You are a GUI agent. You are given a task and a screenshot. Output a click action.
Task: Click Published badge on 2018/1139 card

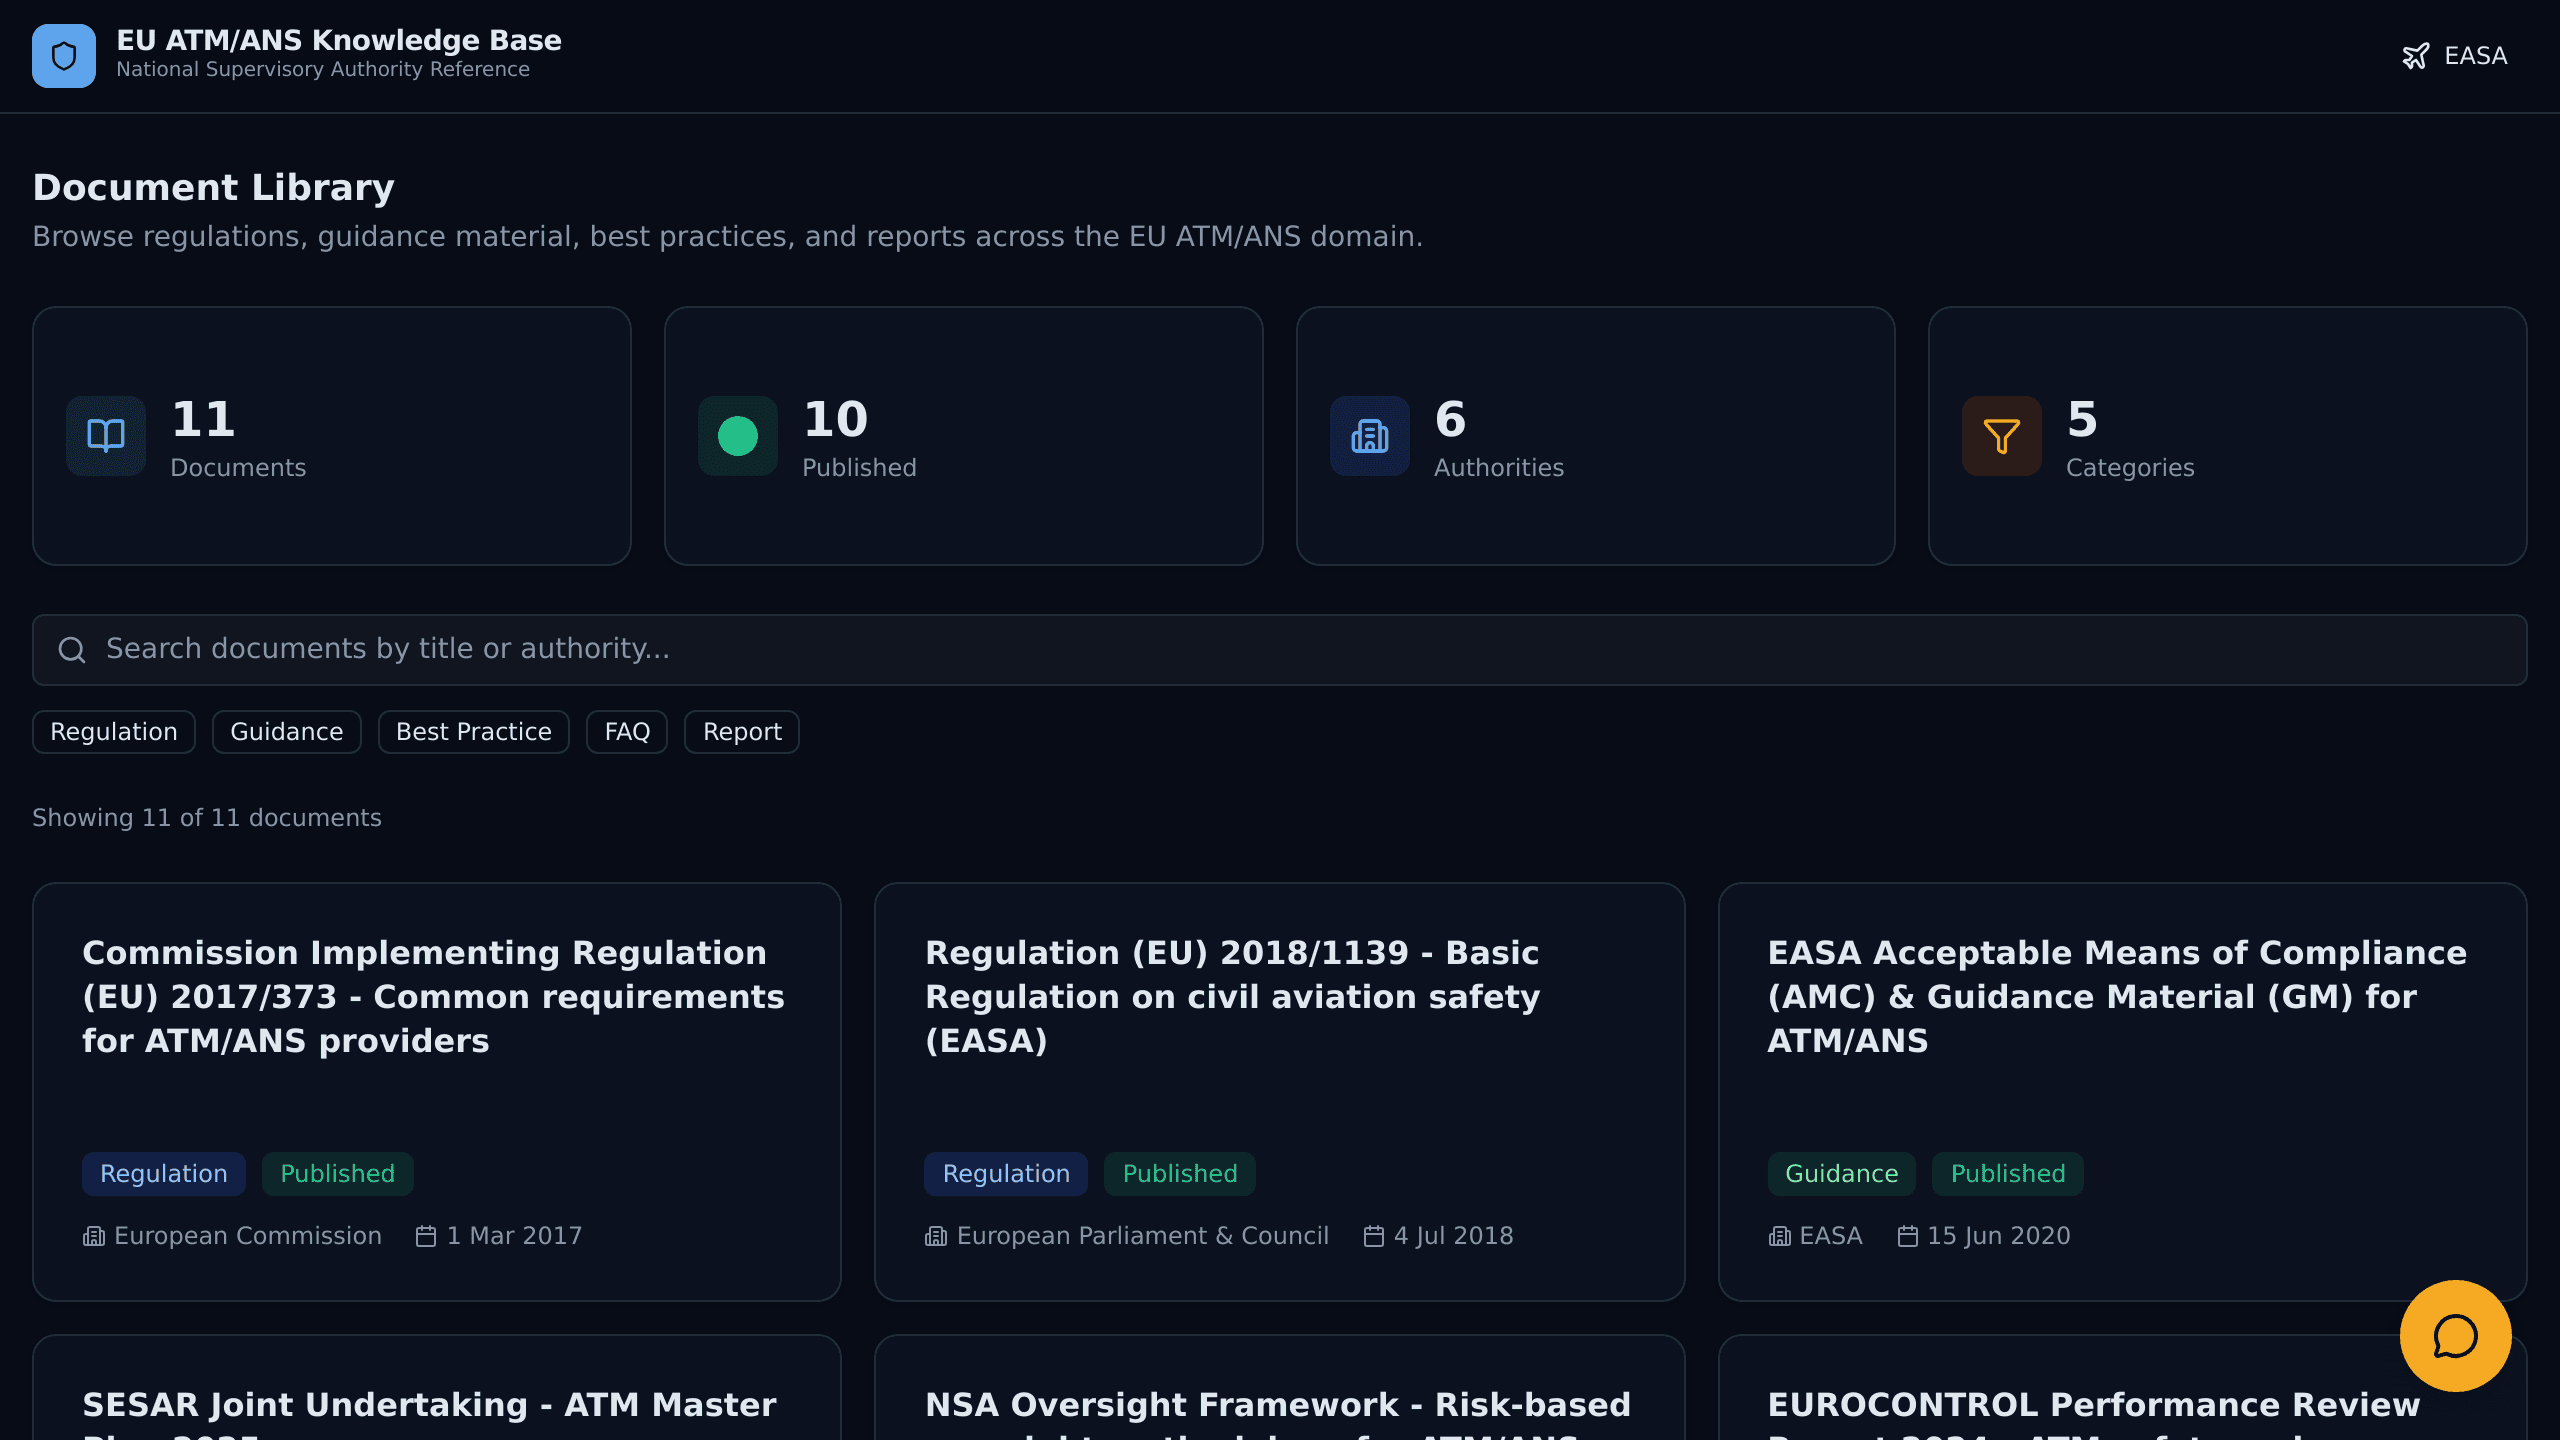point(1180,1174)
